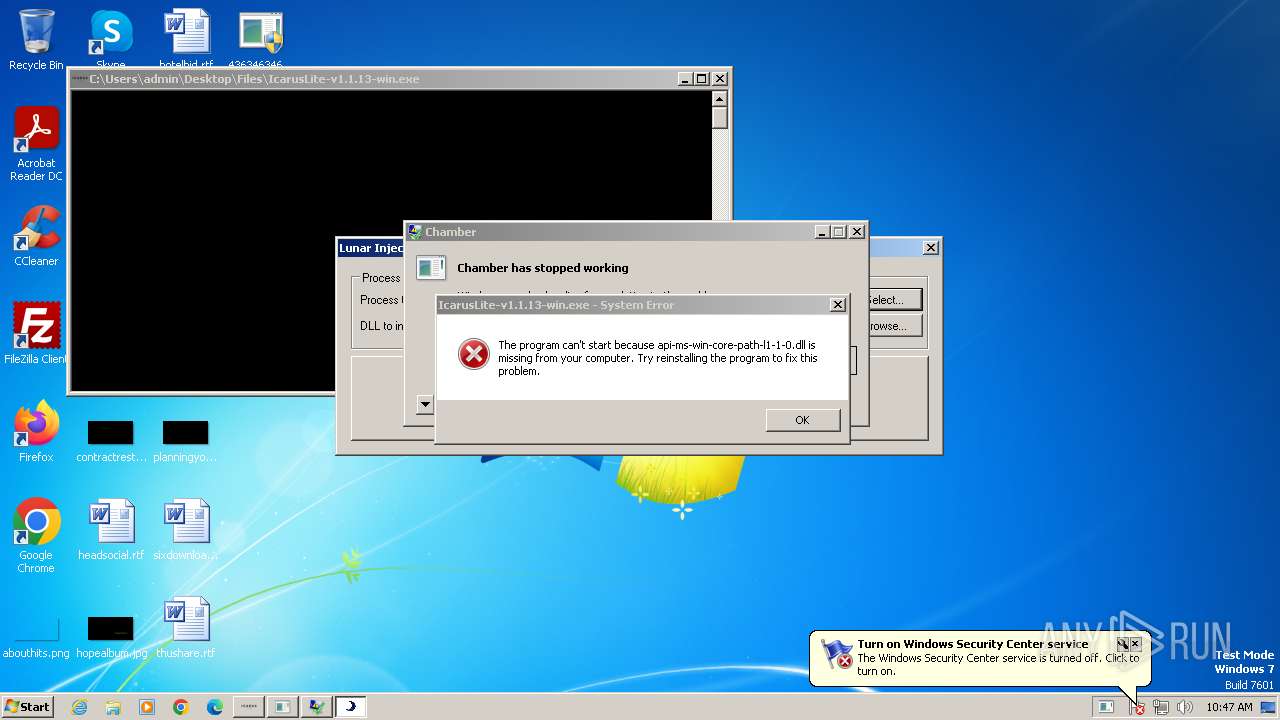Open the balloon notification options wrench
1280x720 pixels.
(1122, 644)
